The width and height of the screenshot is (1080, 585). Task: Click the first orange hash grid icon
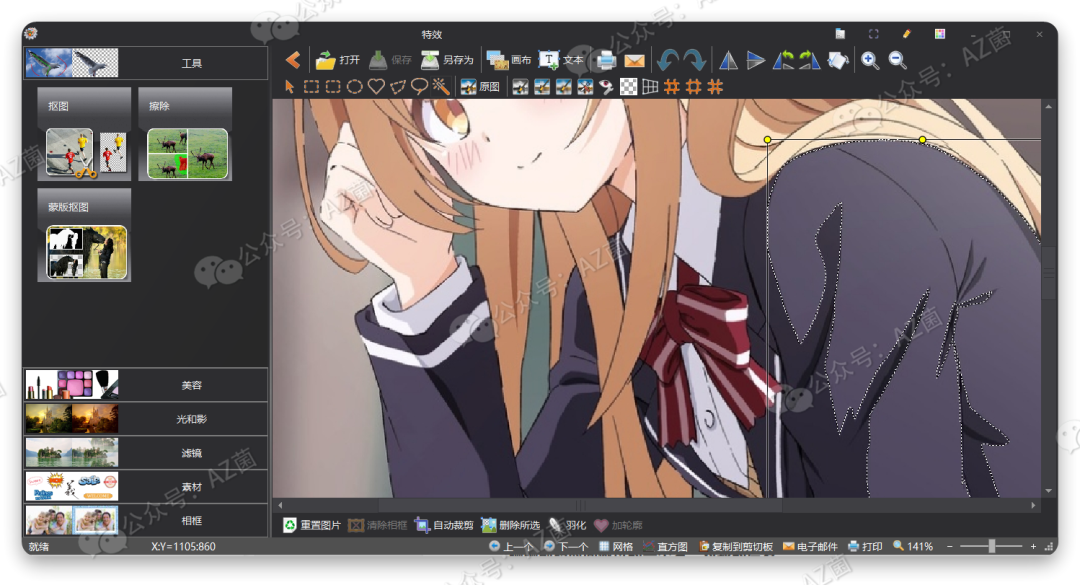click(x=672, y=87)
